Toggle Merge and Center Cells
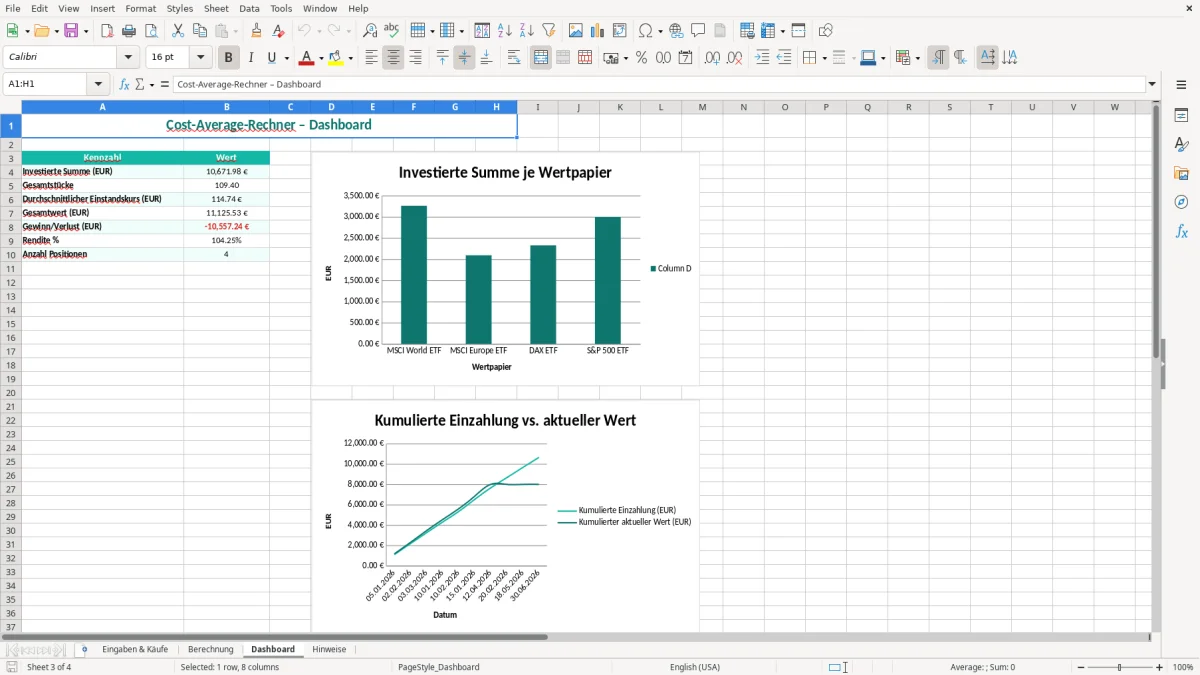This screenshot has width=1200, height=675. click(x=541, y=58)
